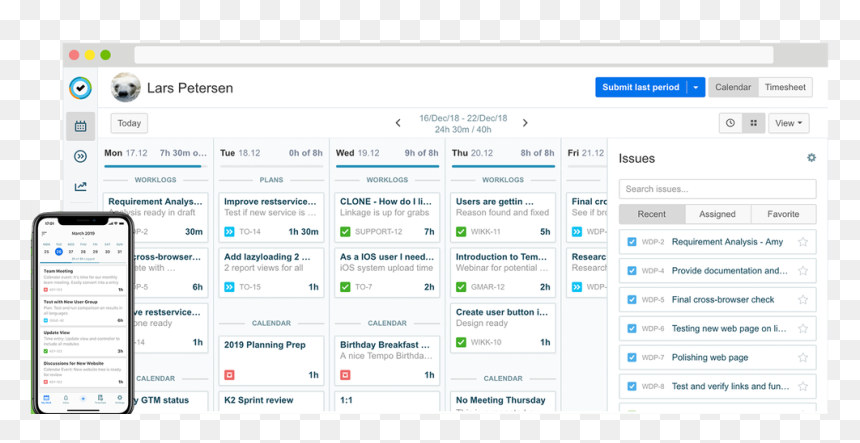Click the red calendar icon on 2019 Planning Prep
The image size is (860, 443).
[x=229, y=375]
